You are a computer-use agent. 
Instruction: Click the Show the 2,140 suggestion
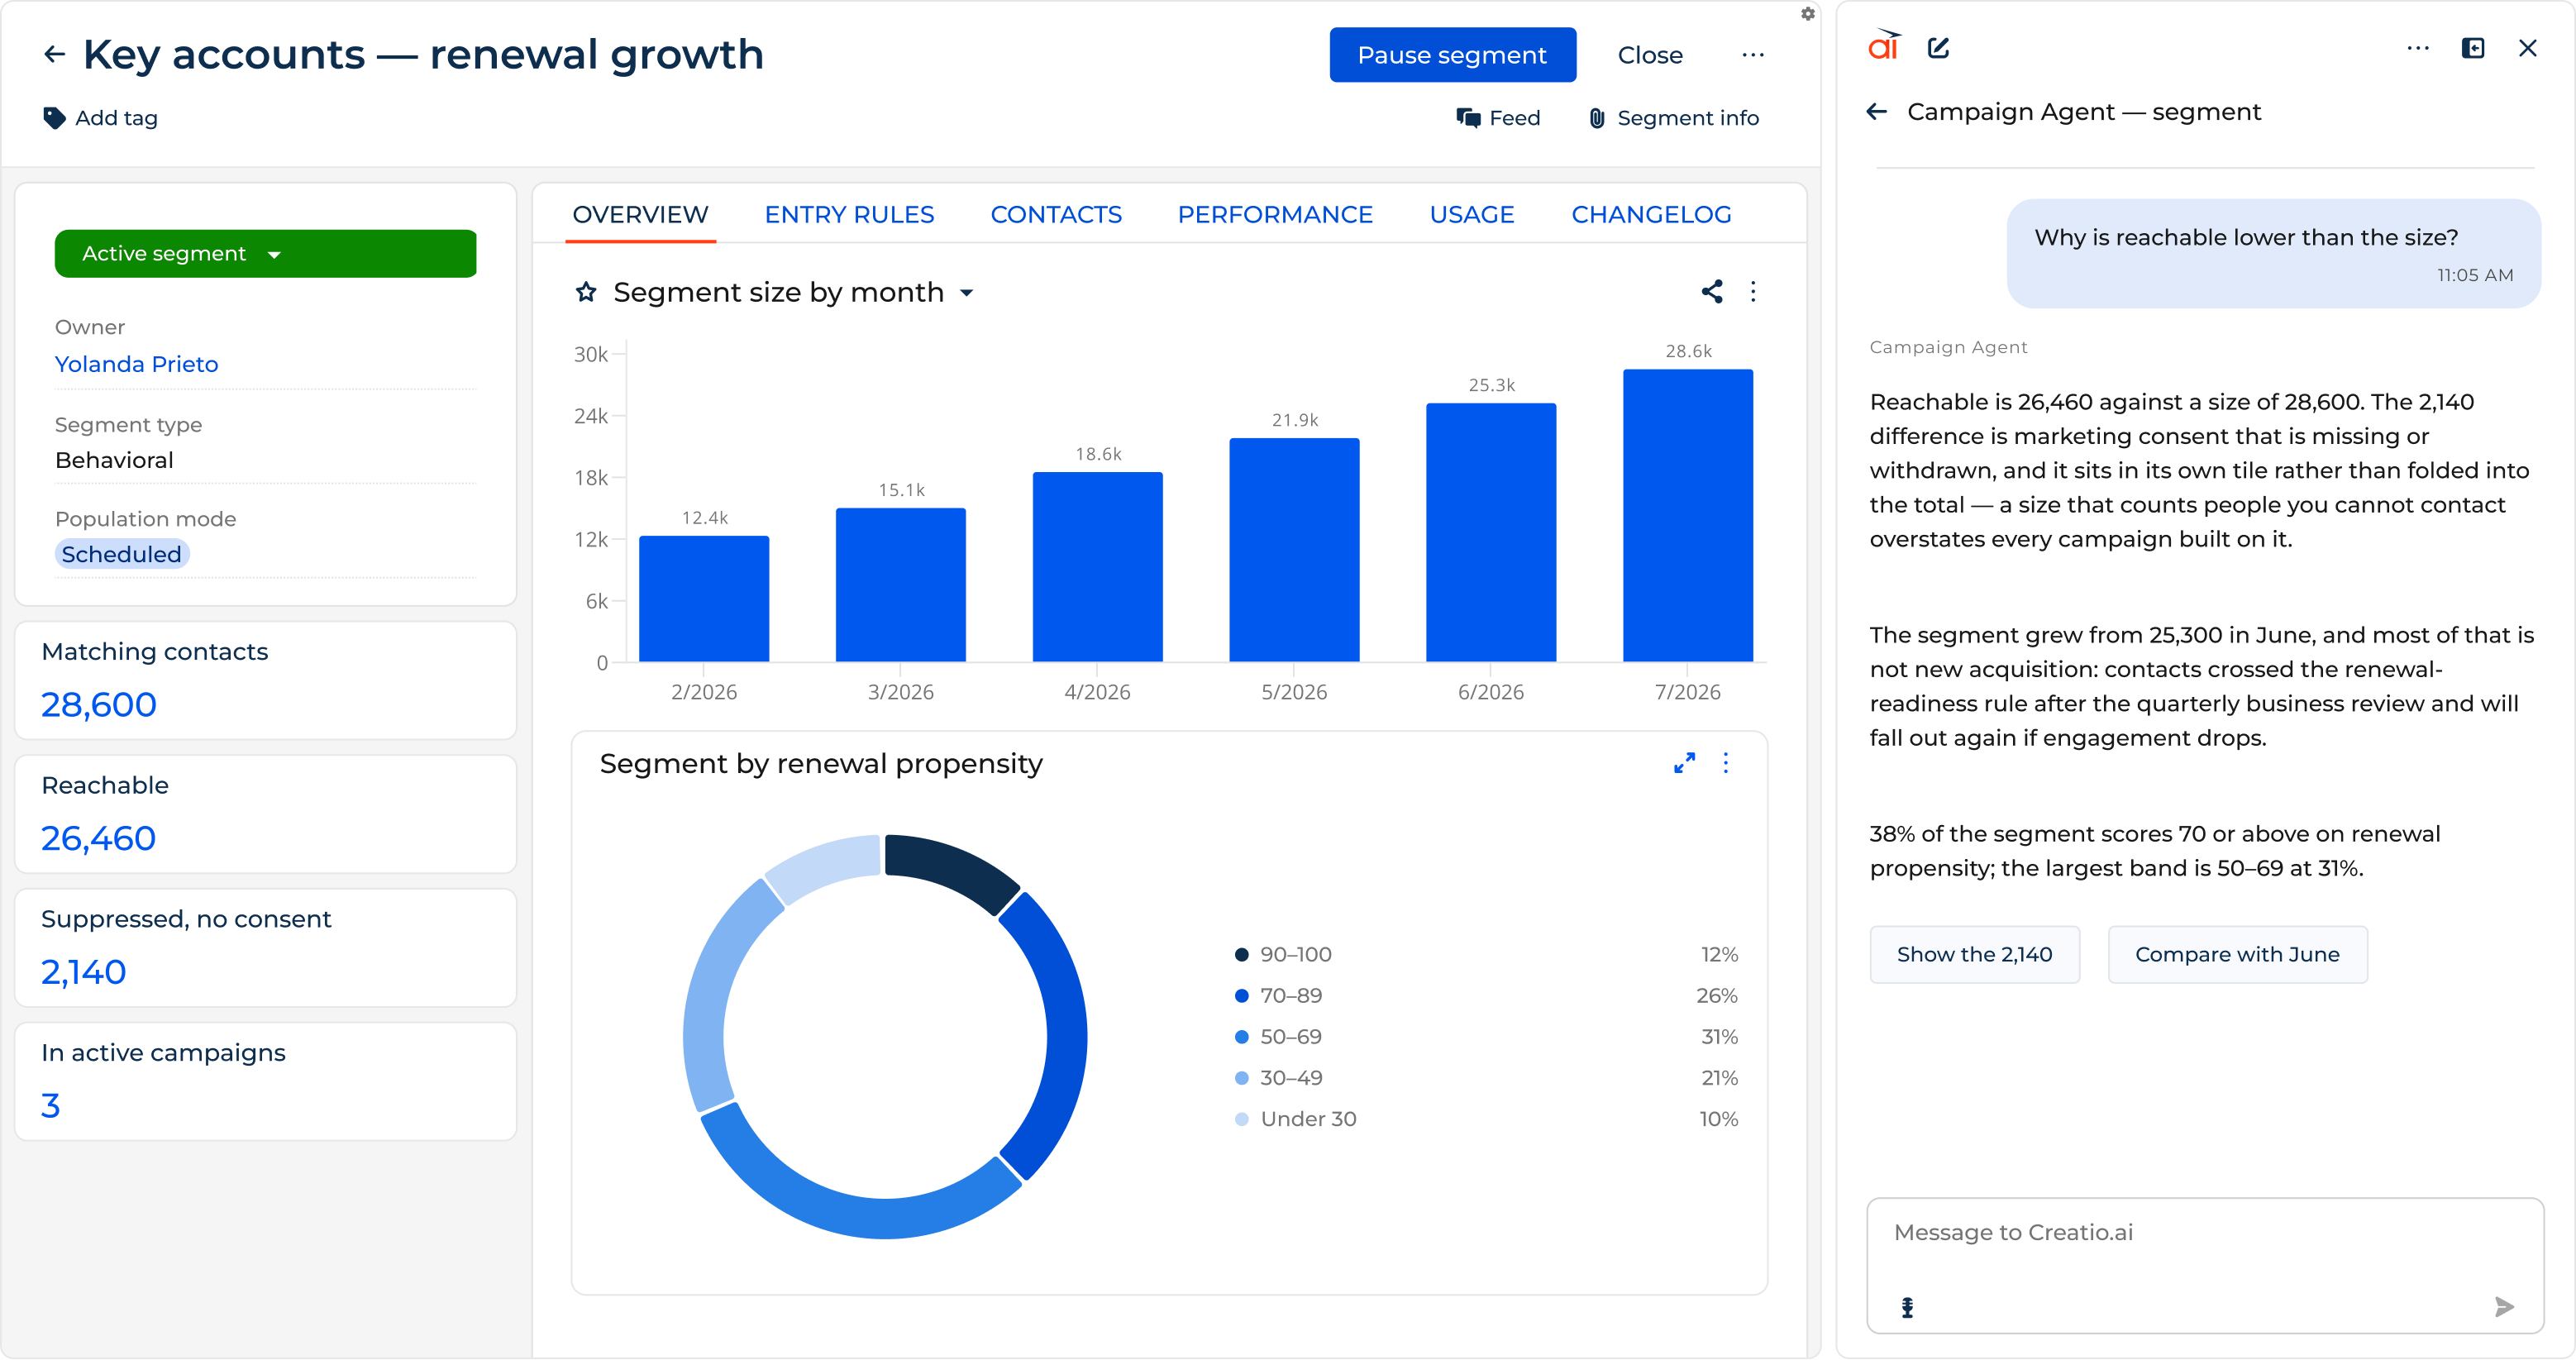1974,954
